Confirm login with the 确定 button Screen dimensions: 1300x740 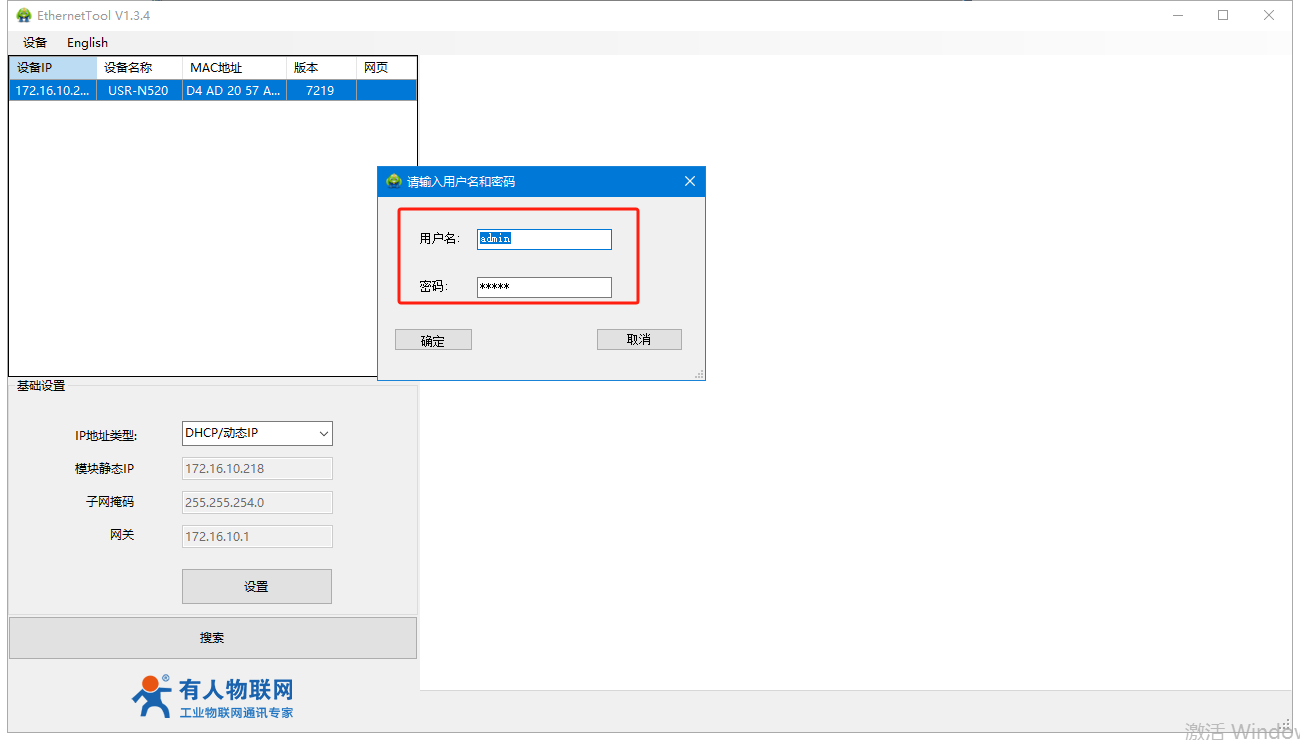click(433, 340)
